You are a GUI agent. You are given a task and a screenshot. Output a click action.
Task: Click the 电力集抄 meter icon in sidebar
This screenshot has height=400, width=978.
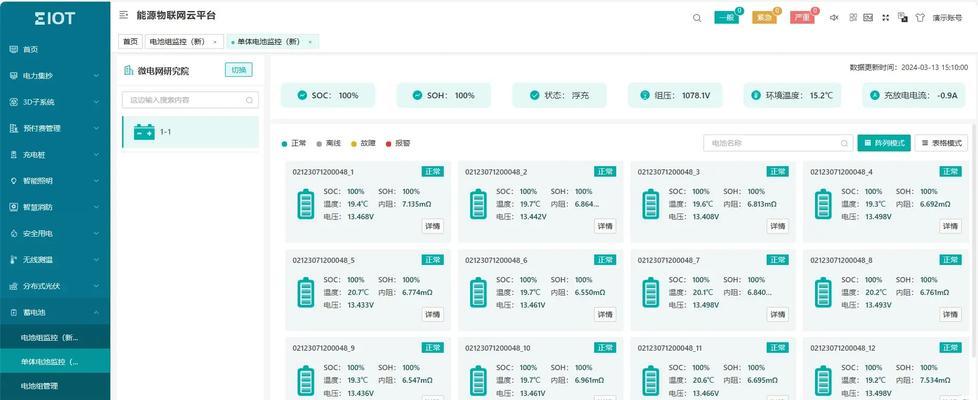(14, 76)
